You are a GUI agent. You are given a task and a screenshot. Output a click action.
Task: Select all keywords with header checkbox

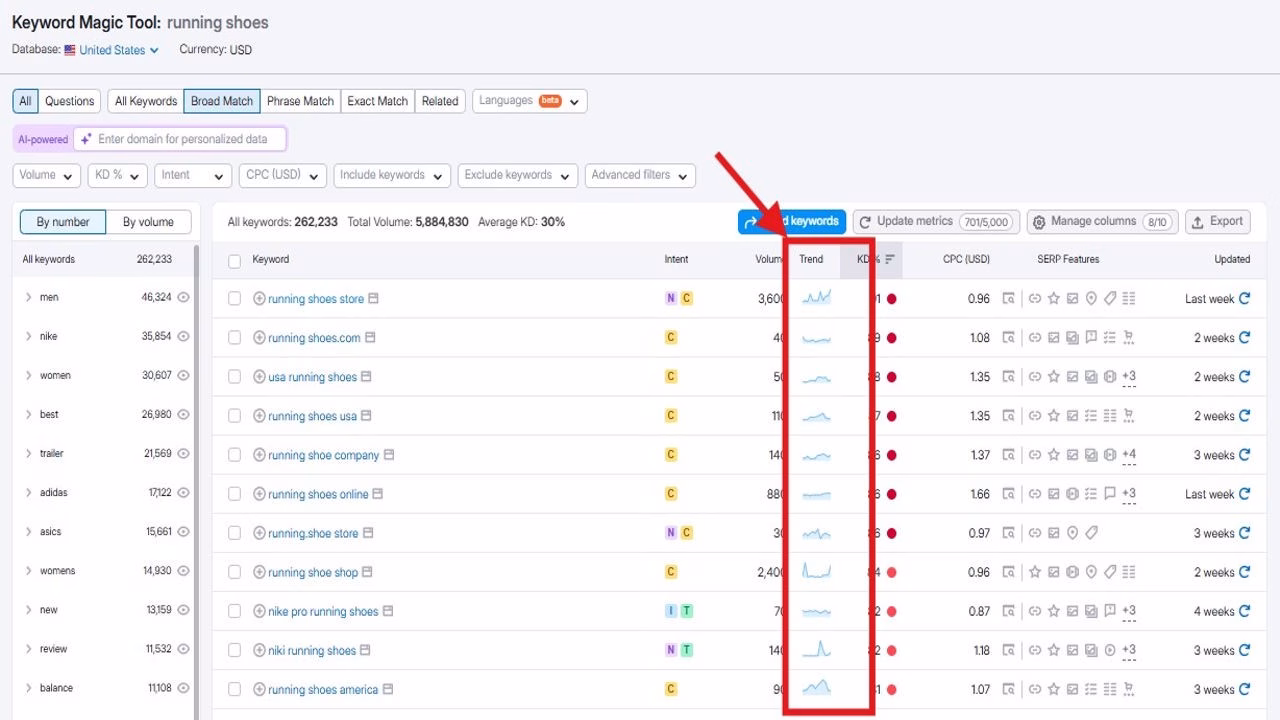click(234, 260)
